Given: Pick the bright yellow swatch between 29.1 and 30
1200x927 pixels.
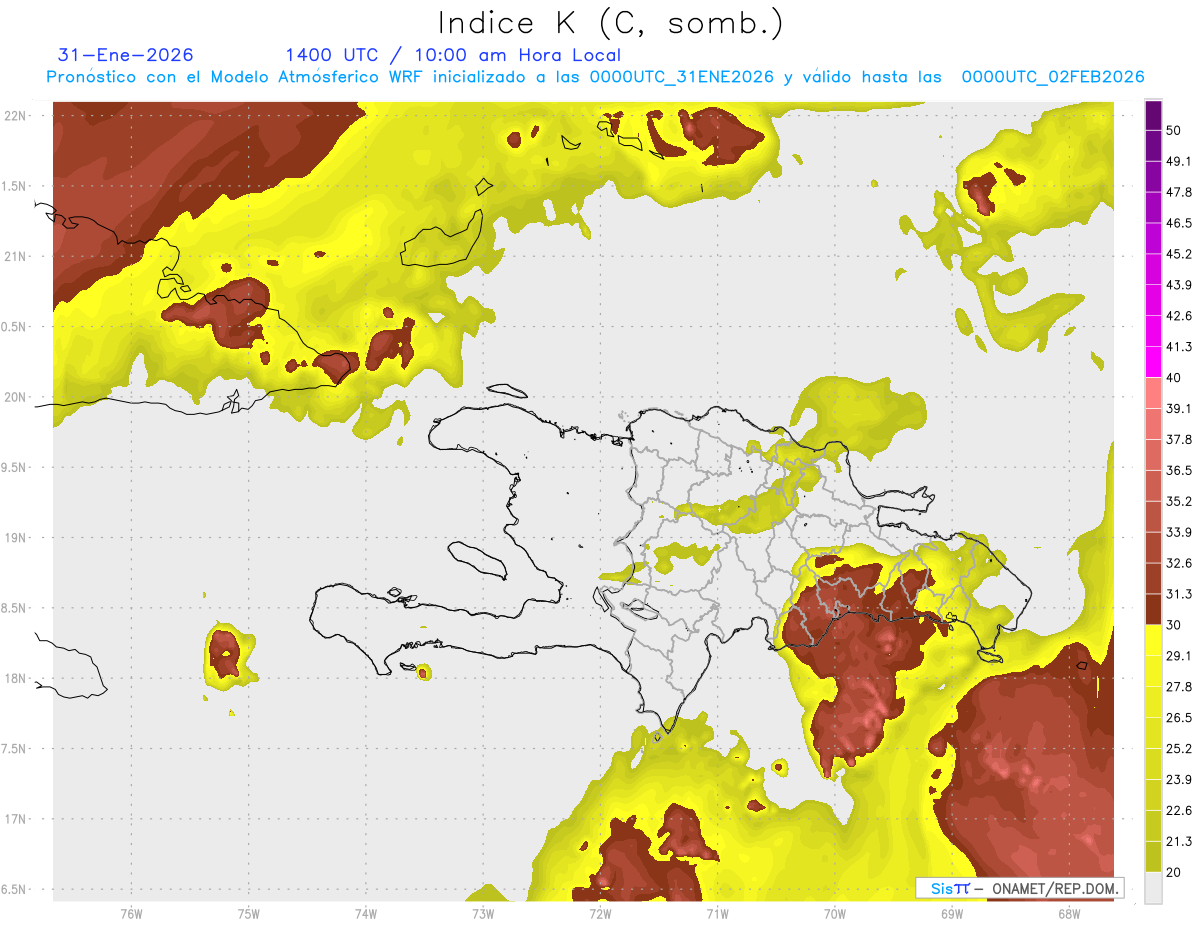Looking at the screenshot, I should 1153,640.
